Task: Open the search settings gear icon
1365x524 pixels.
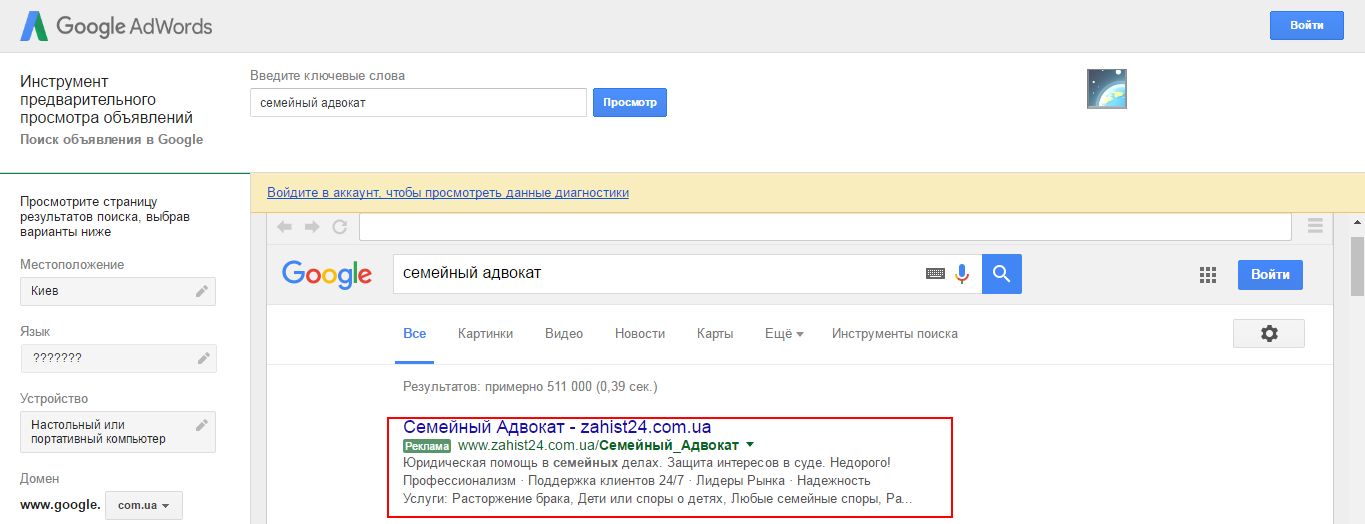Action: 1269,334
